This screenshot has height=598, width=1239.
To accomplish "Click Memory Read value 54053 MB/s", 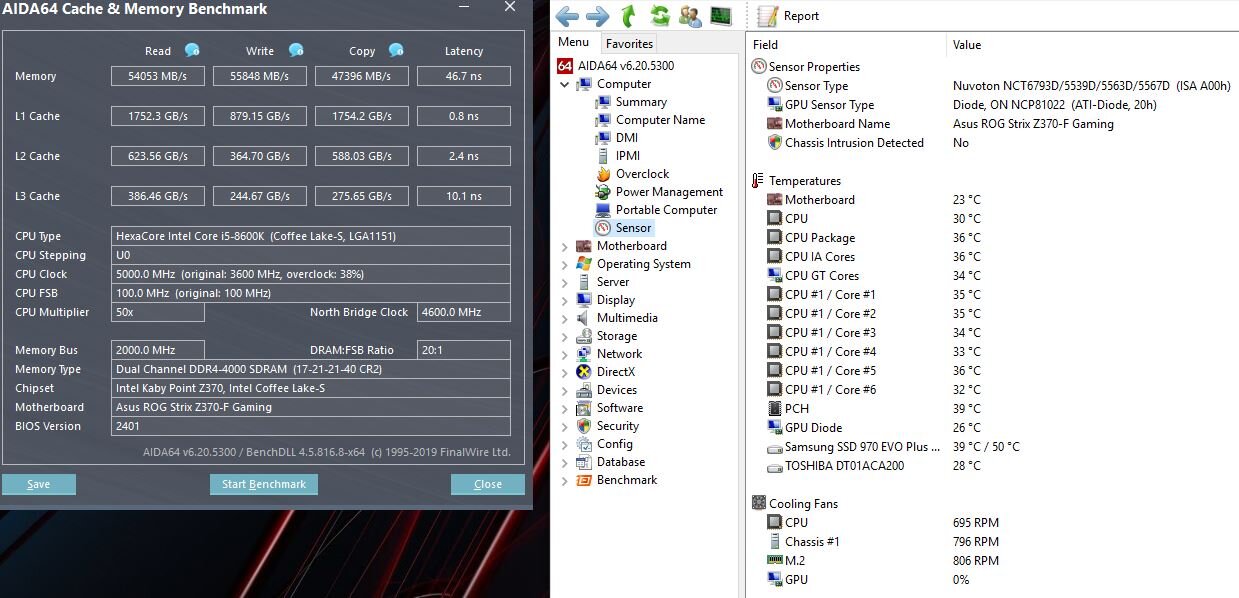I will click(158, 76).
